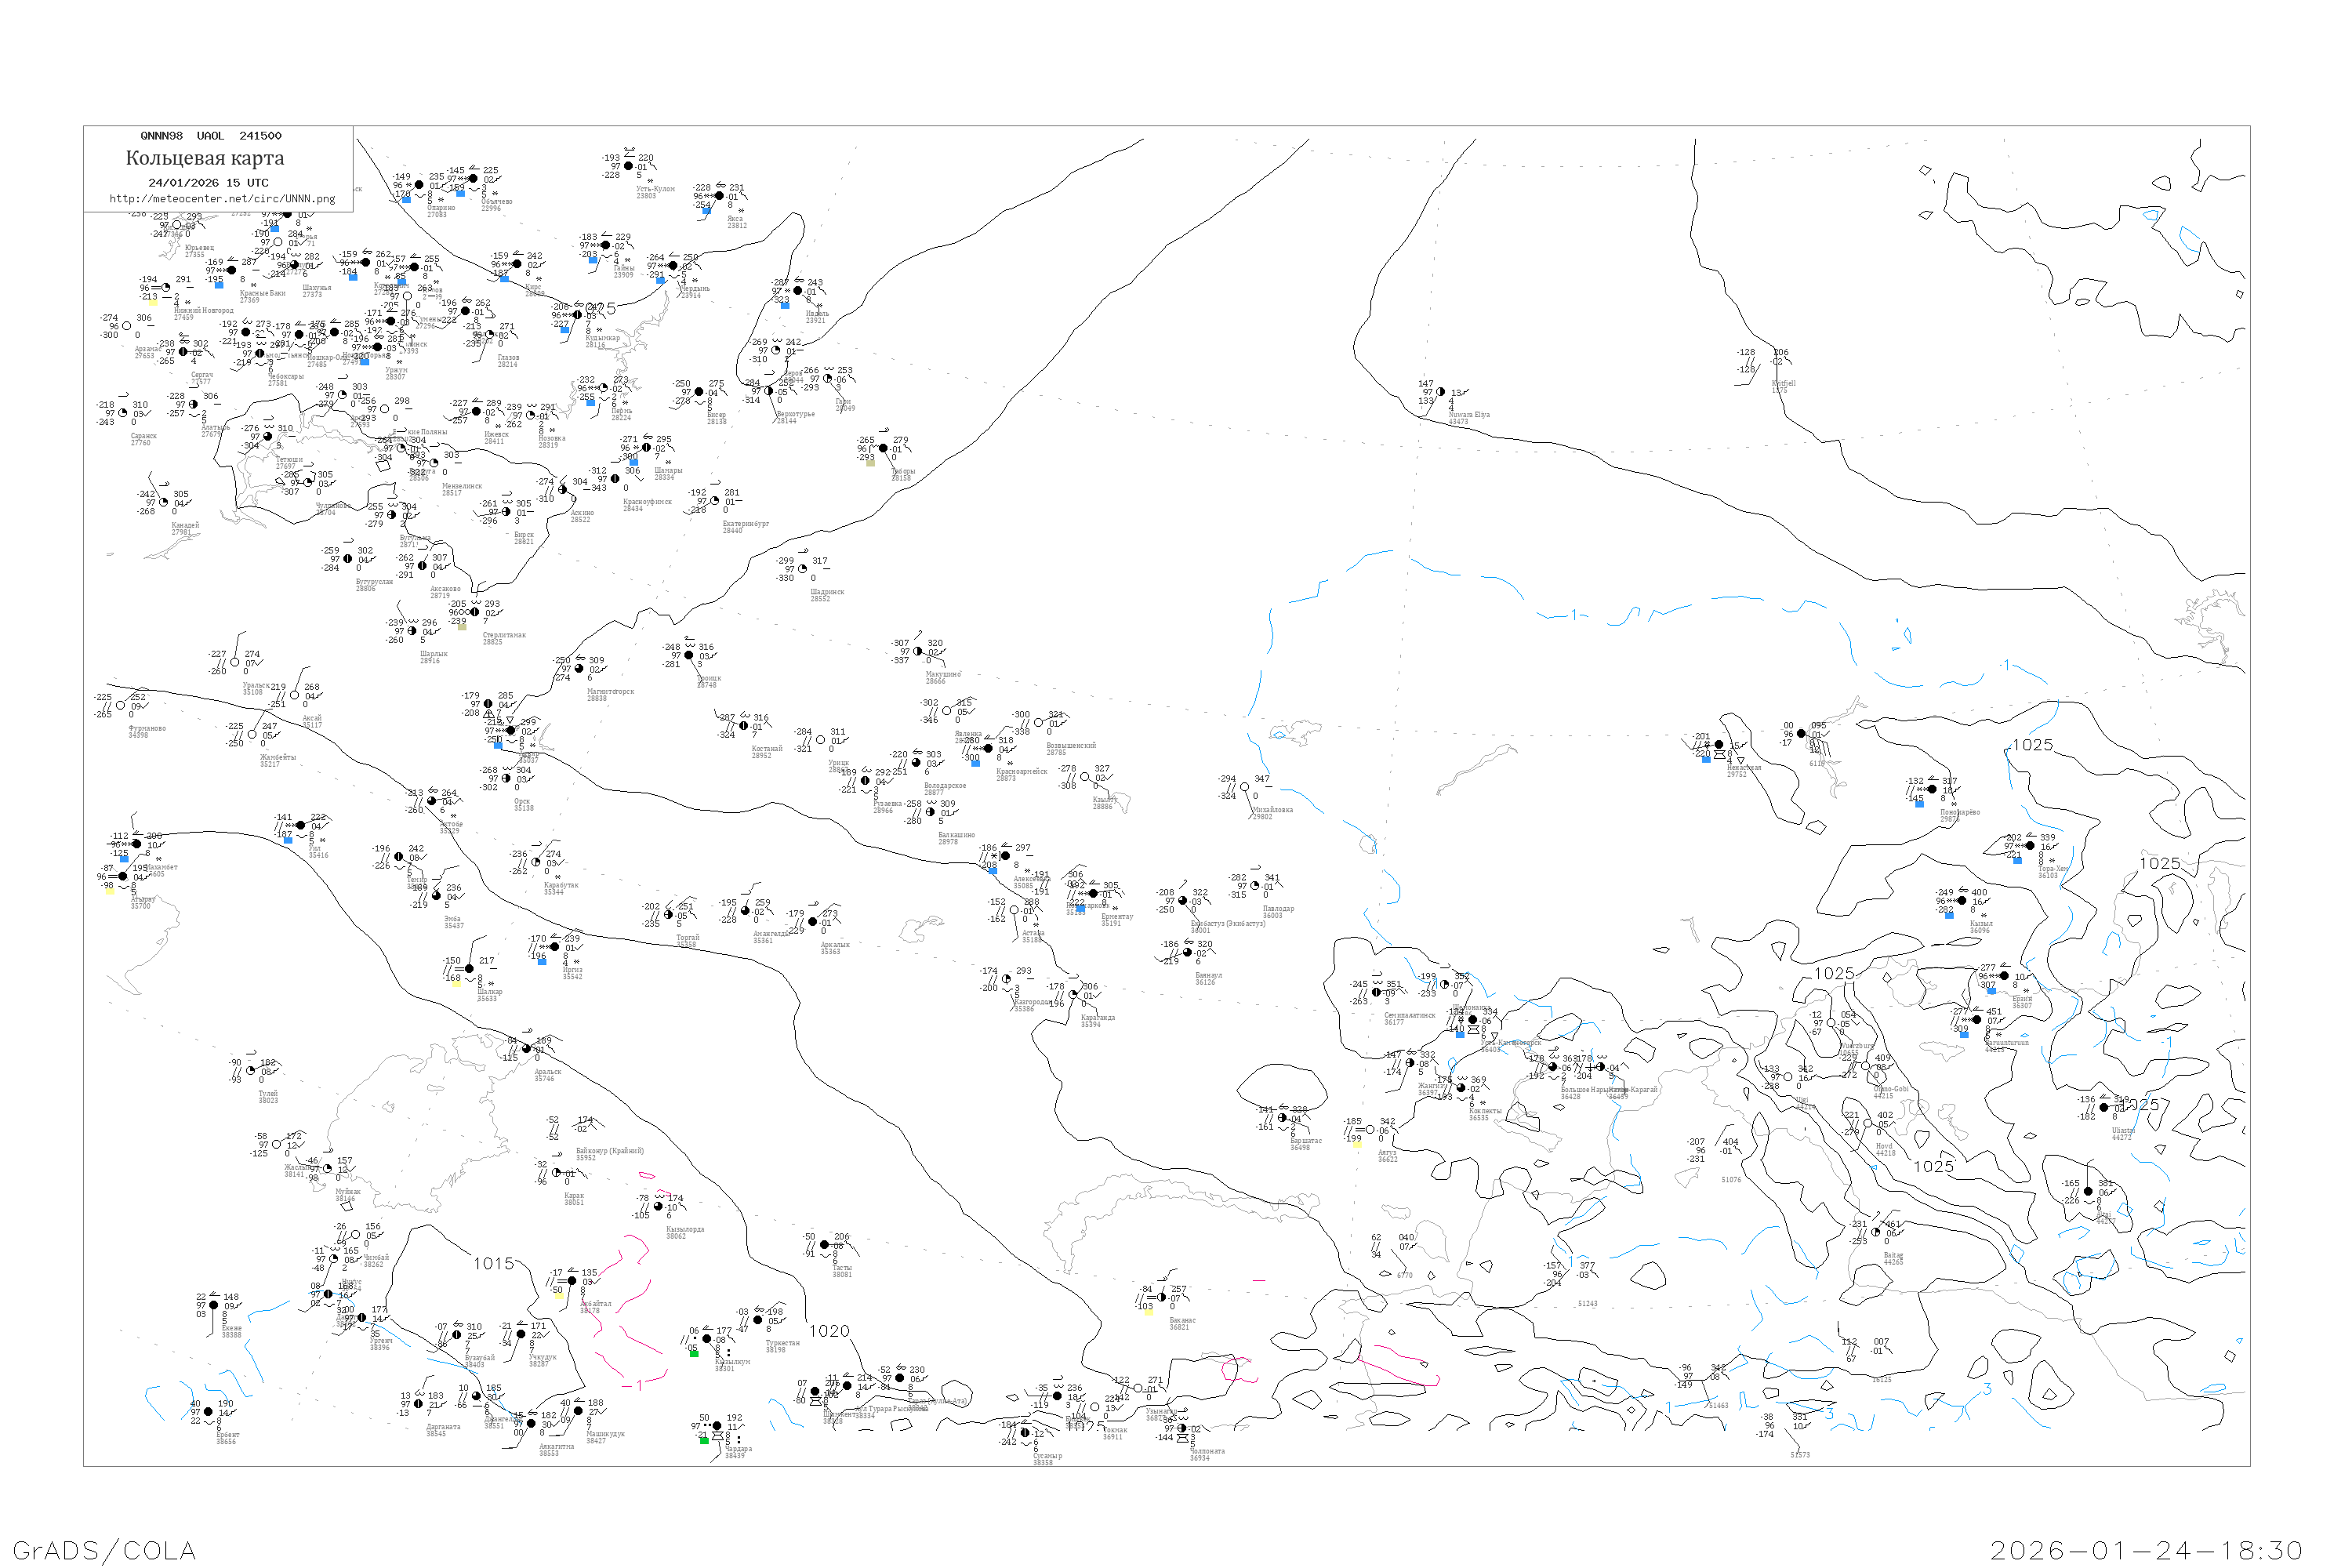The width and height of the screenshot is (2352, 1568).
Task: Click the Аральск station circle marker
Action: pyautogui.click(x=527, y=1049)
